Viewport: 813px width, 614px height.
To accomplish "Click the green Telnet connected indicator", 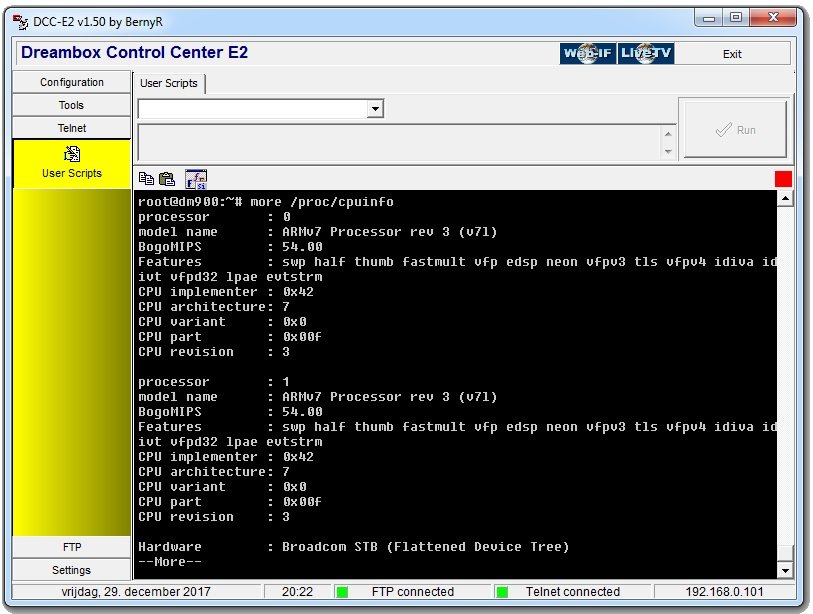I will coord(502,592).
